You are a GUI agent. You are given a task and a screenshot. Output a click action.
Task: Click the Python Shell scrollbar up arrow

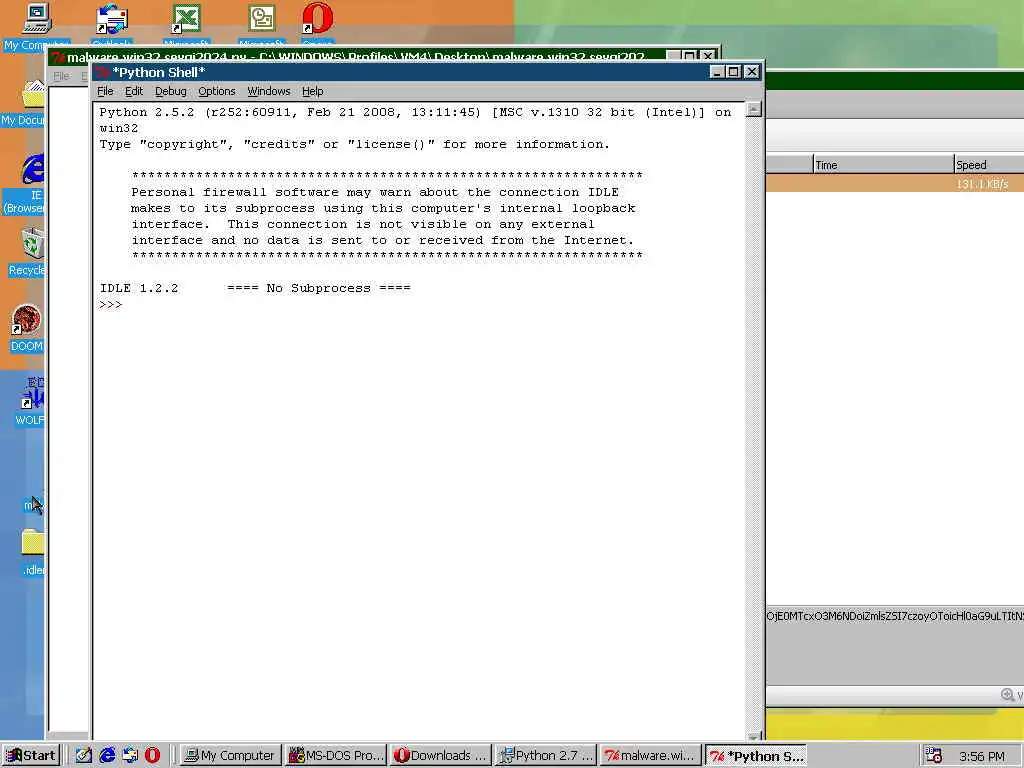[754, 109]
